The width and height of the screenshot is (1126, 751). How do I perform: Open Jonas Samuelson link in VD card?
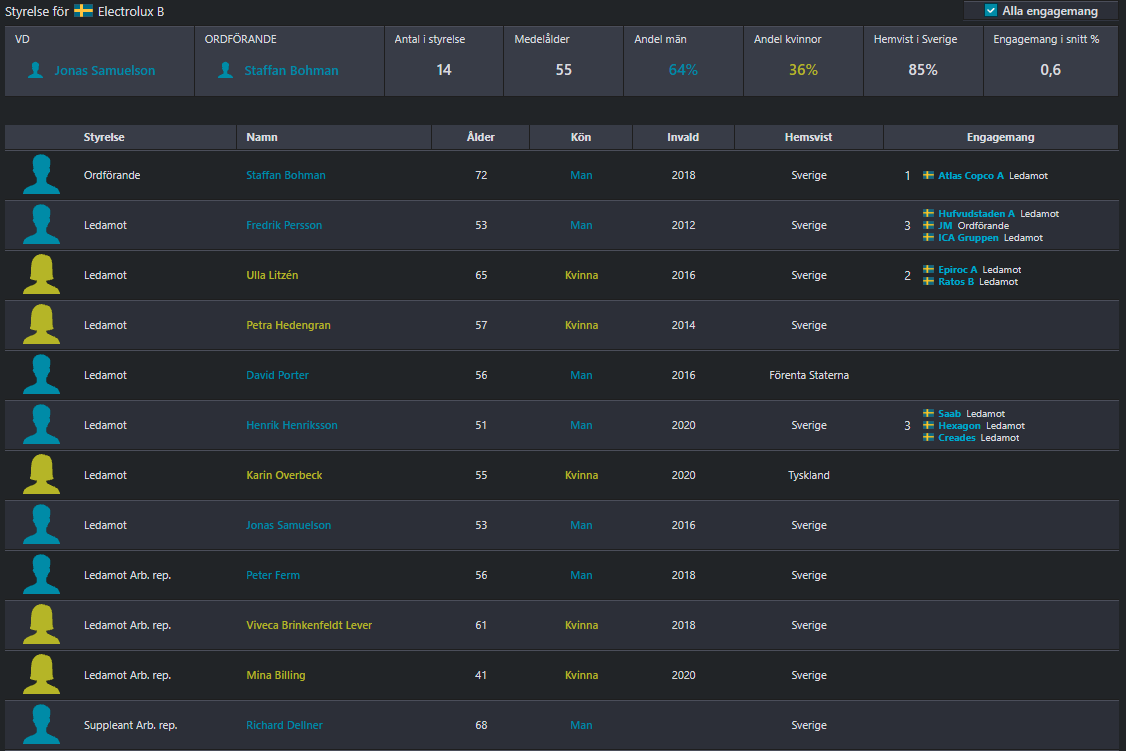tap(105, 70)
